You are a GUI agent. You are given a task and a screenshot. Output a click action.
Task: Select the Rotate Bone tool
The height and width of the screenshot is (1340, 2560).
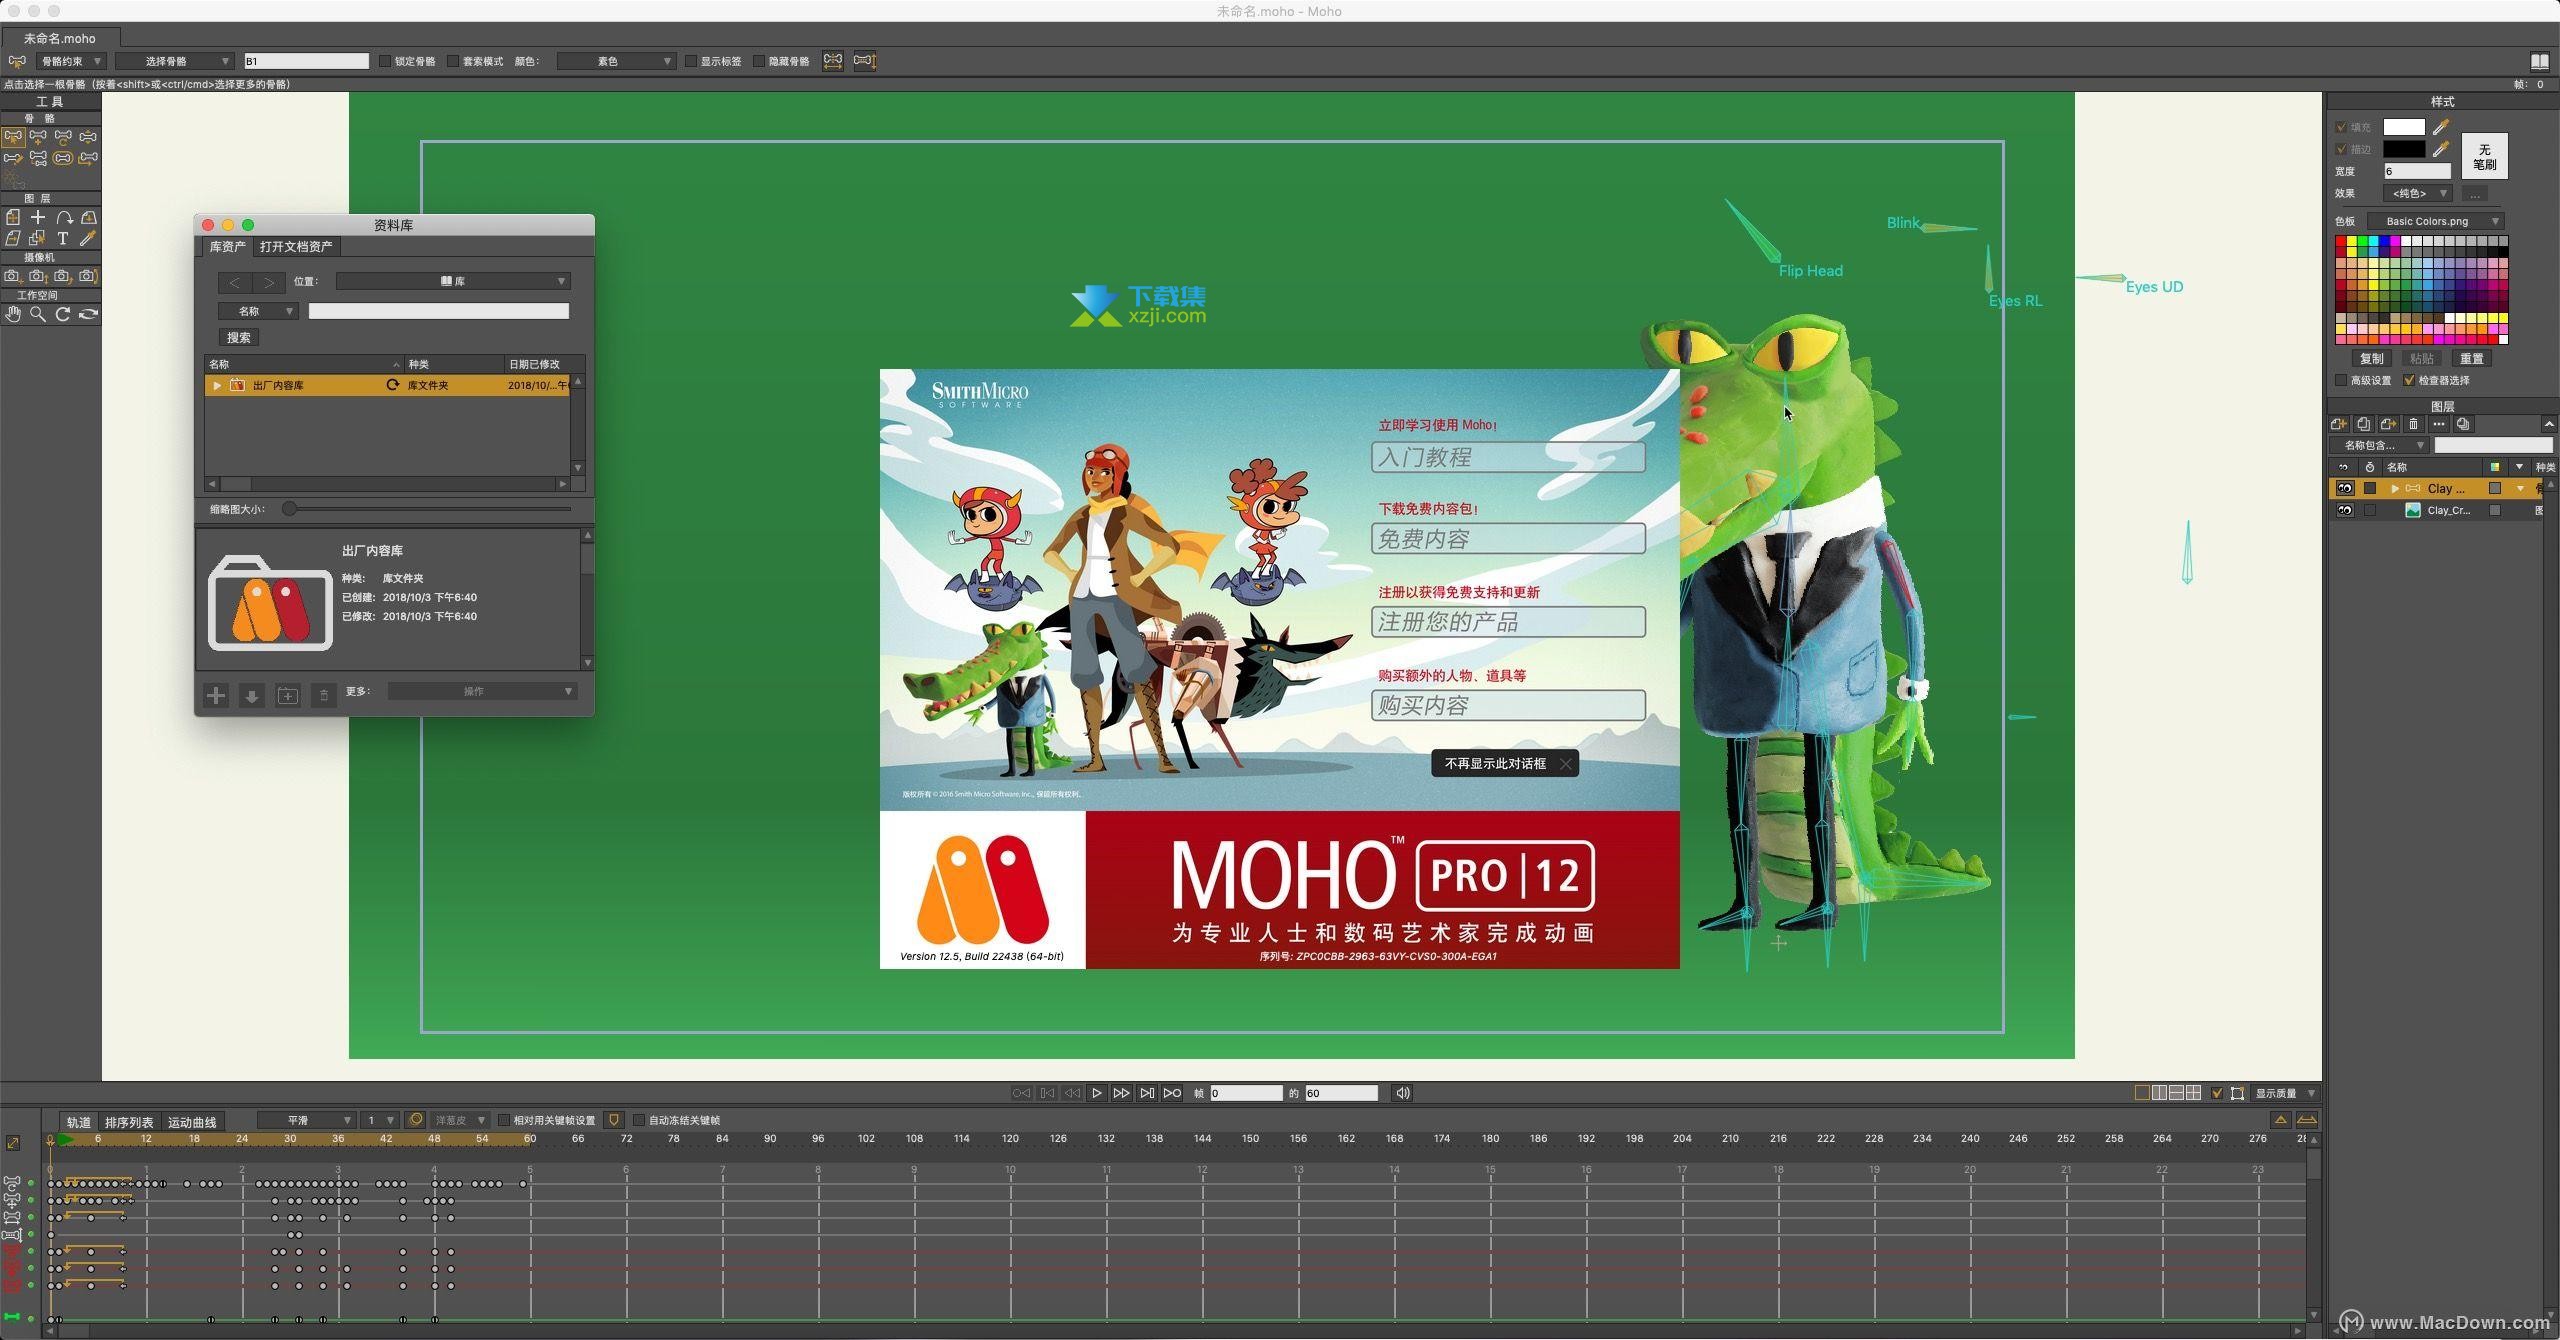[63, 136]
